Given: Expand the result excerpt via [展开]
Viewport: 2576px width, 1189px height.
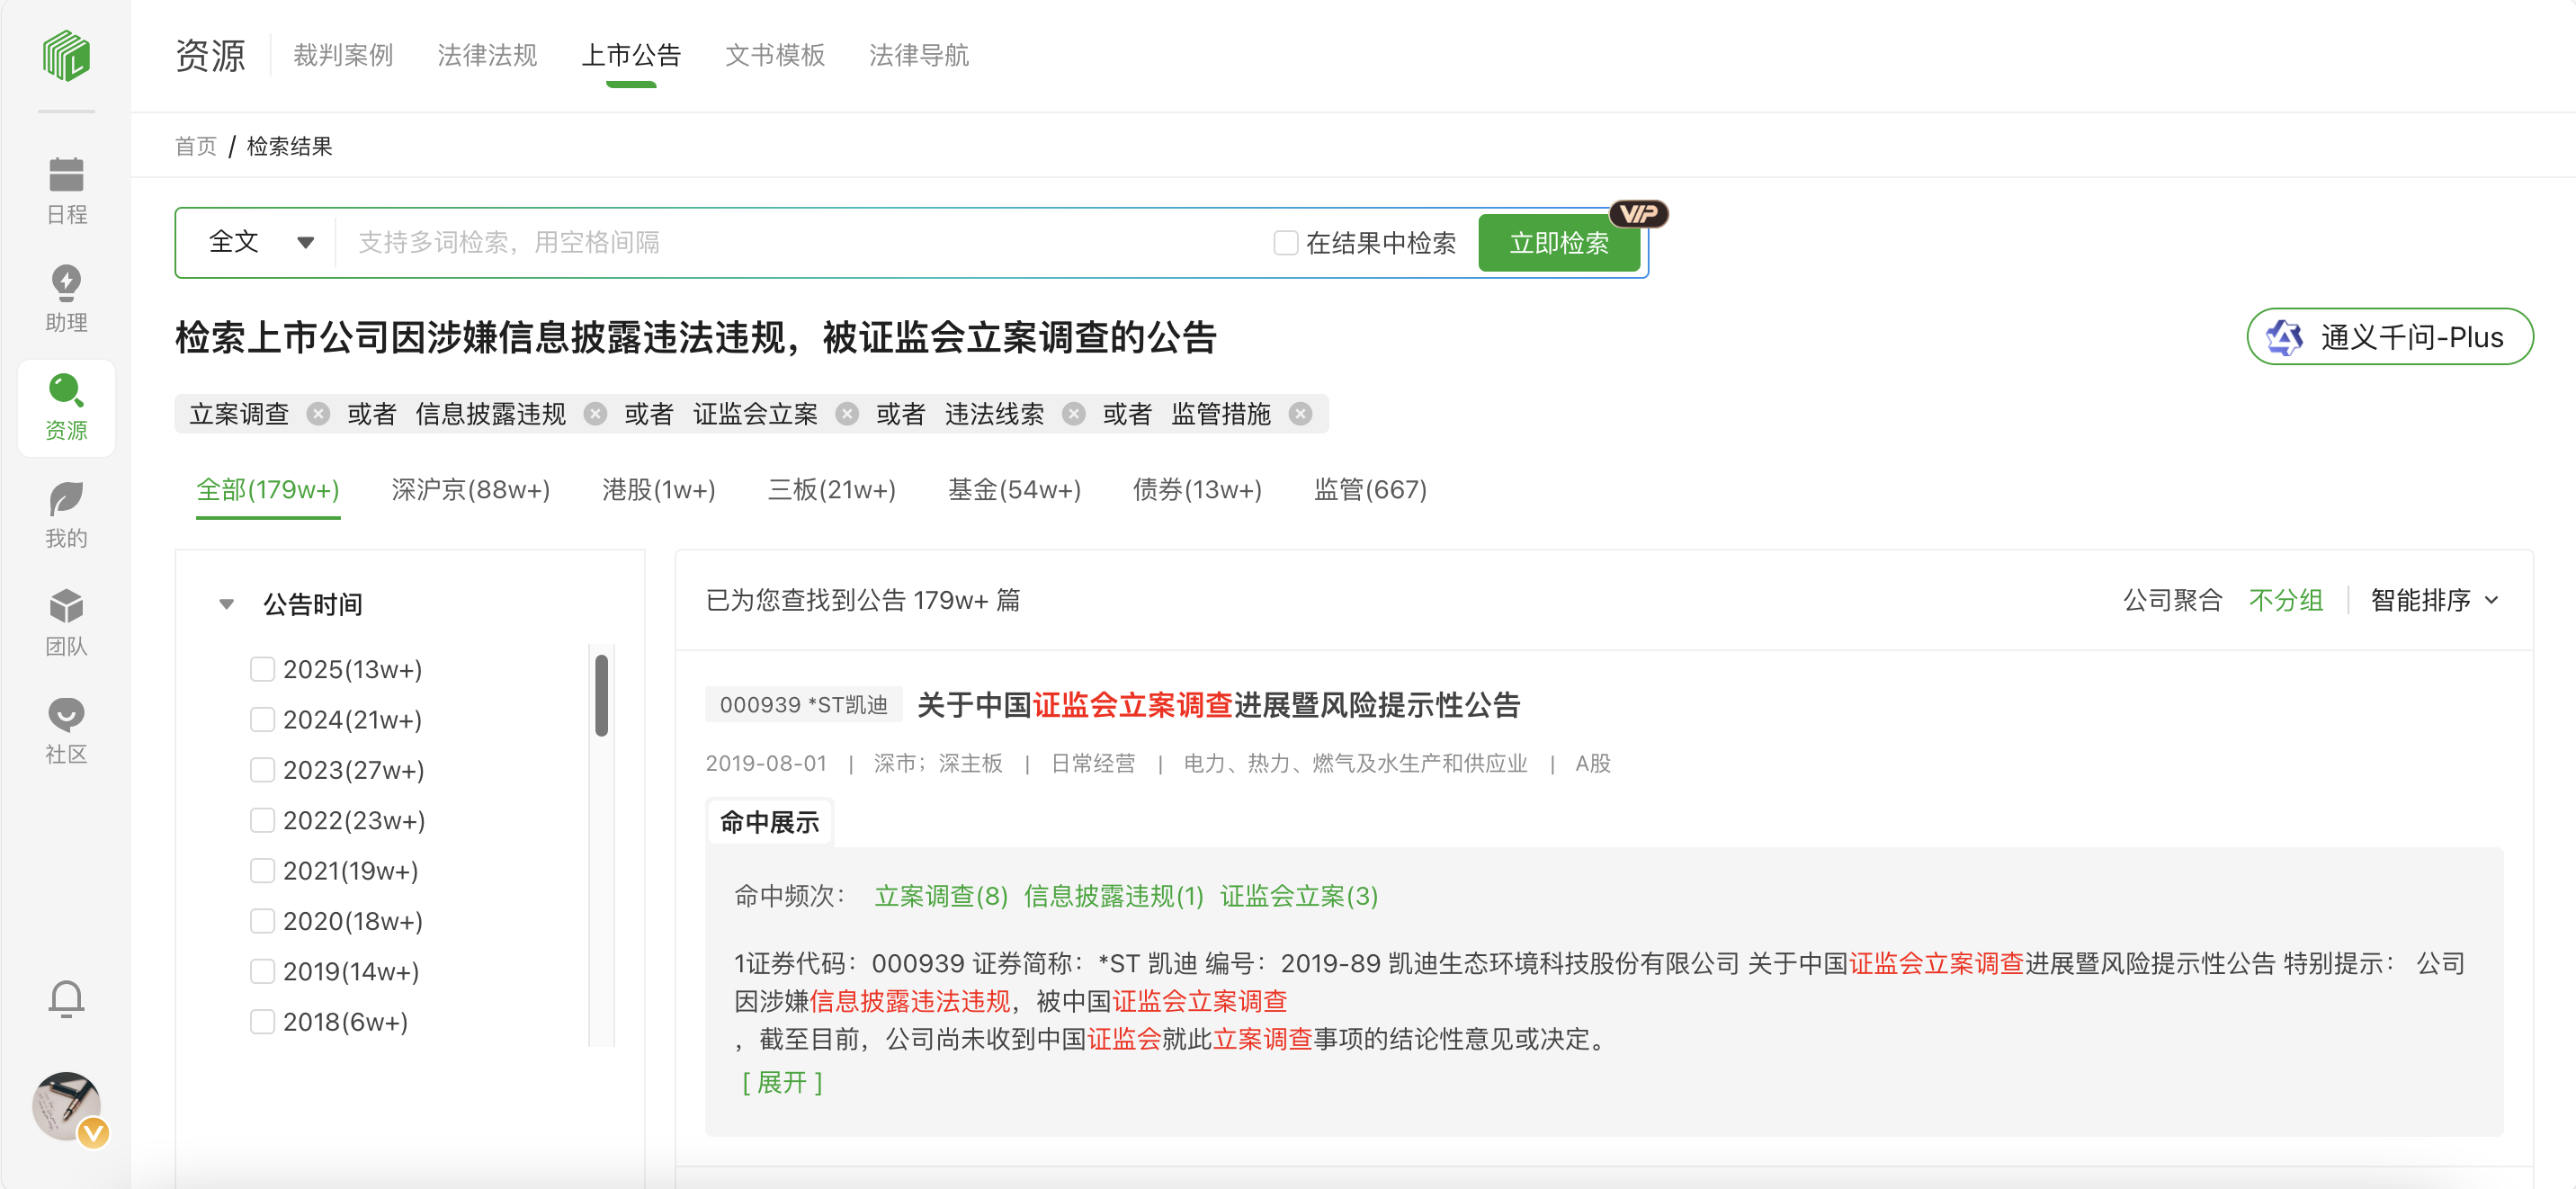Looking at the screenshot, I should [782, 1082].
